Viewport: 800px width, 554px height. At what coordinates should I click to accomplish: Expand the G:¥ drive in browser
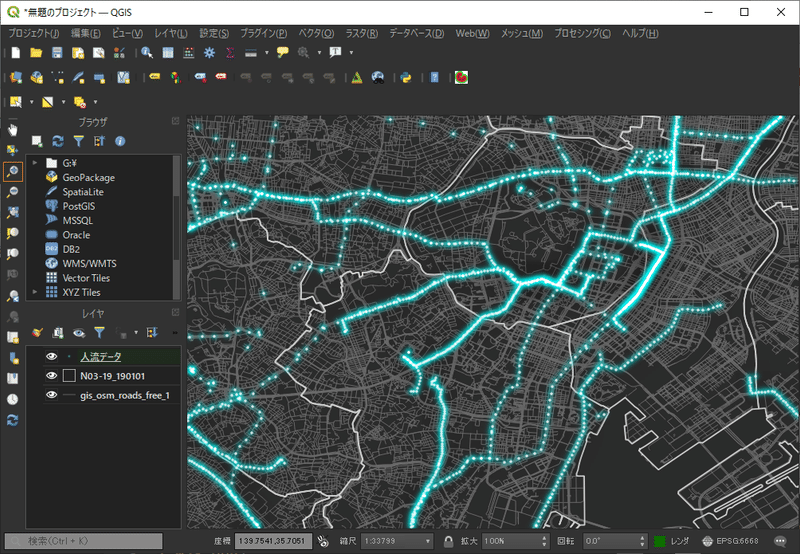pyautogui.click(x=35, y=162)
